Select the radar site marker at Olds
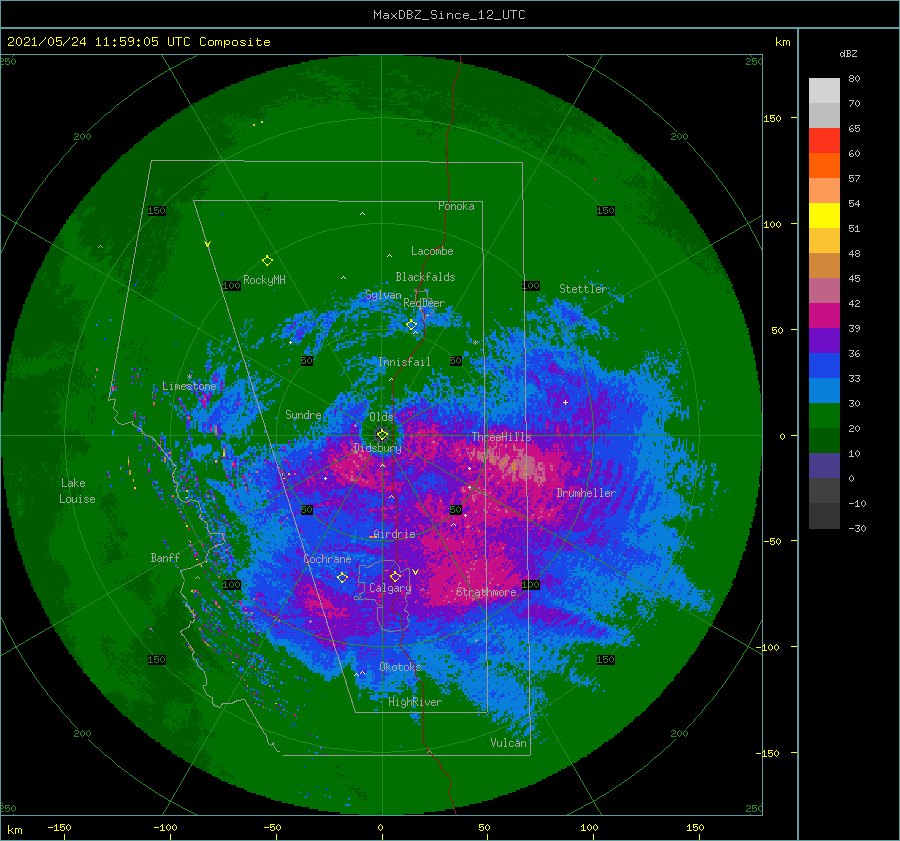The image size is (900, 841). pos(382,435)
